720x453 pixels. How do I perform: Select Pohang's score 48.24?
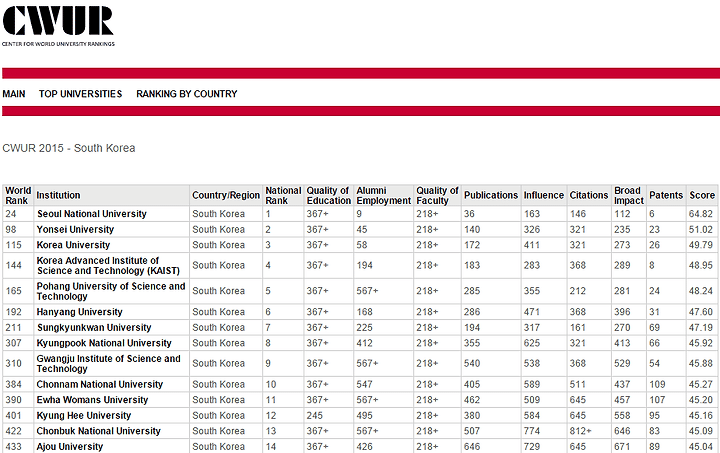pos(701,291)
